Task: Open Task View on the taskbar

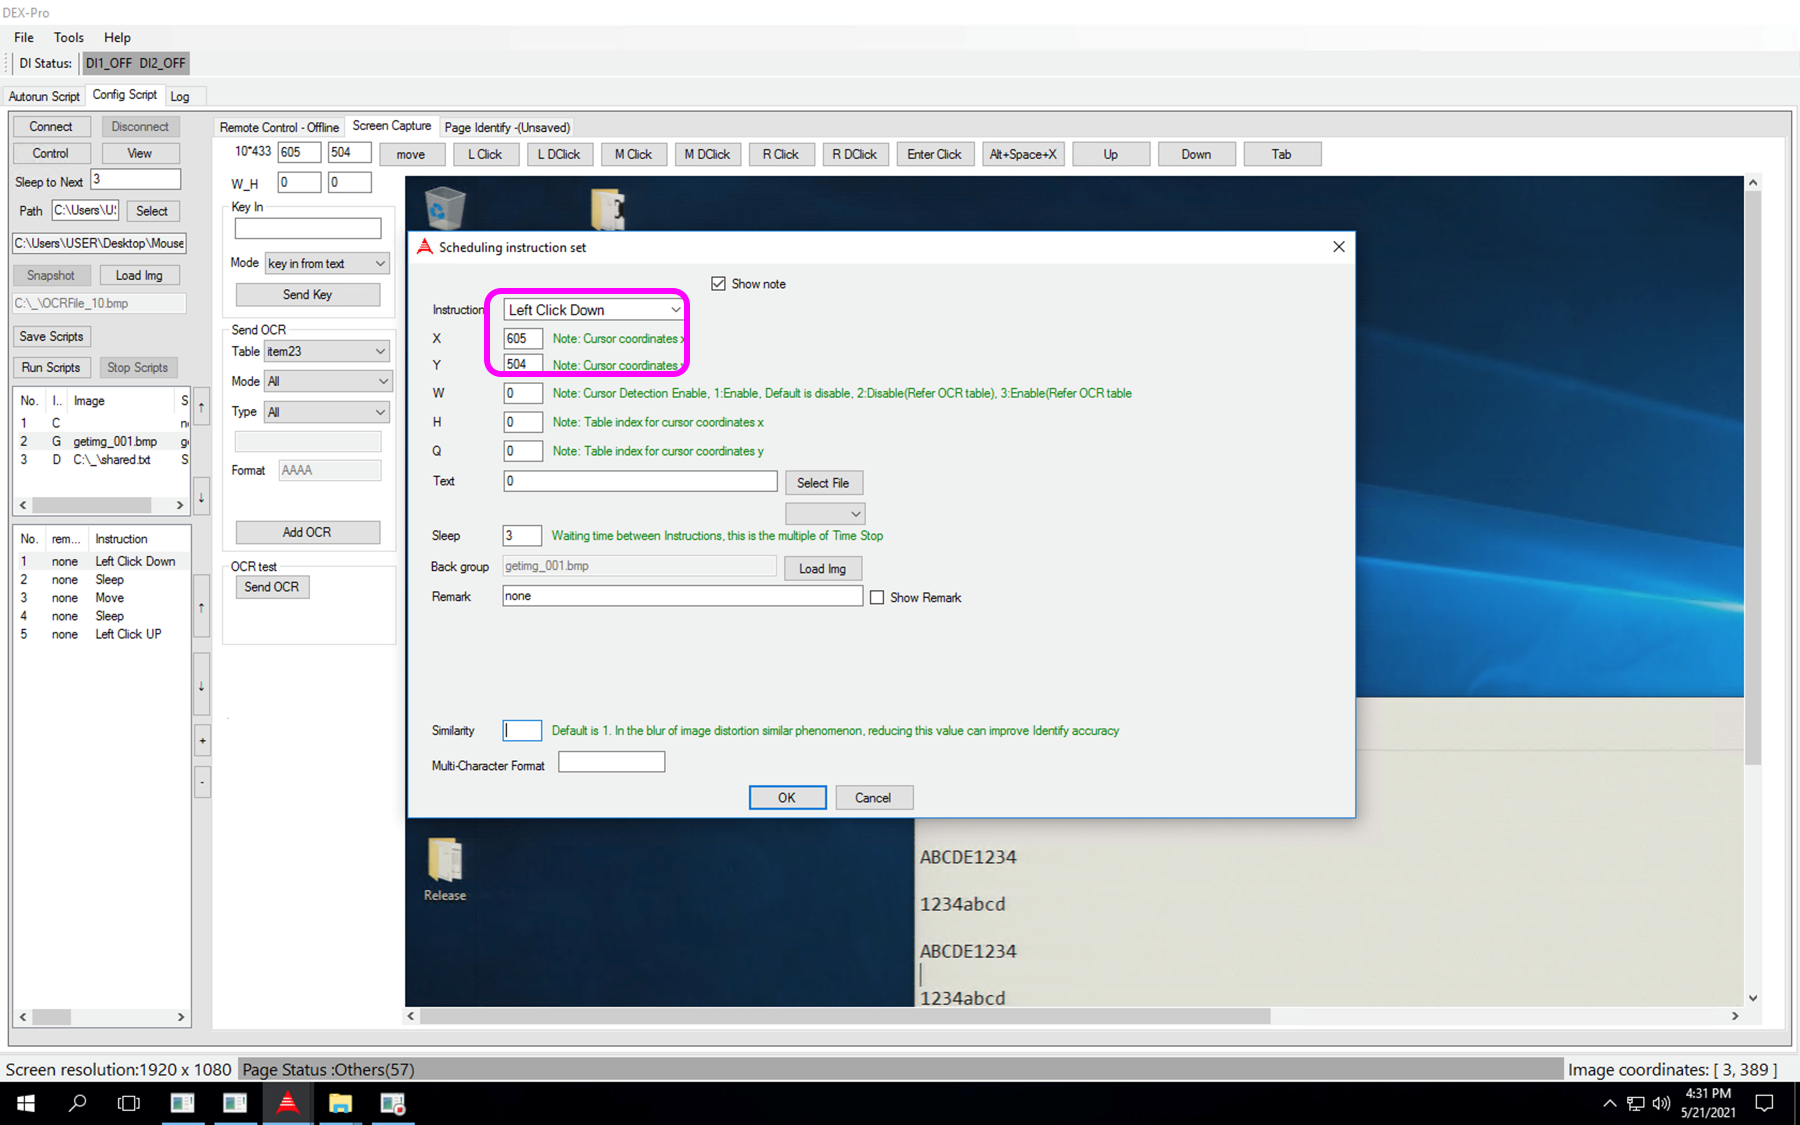Action: pos(129,1103)
